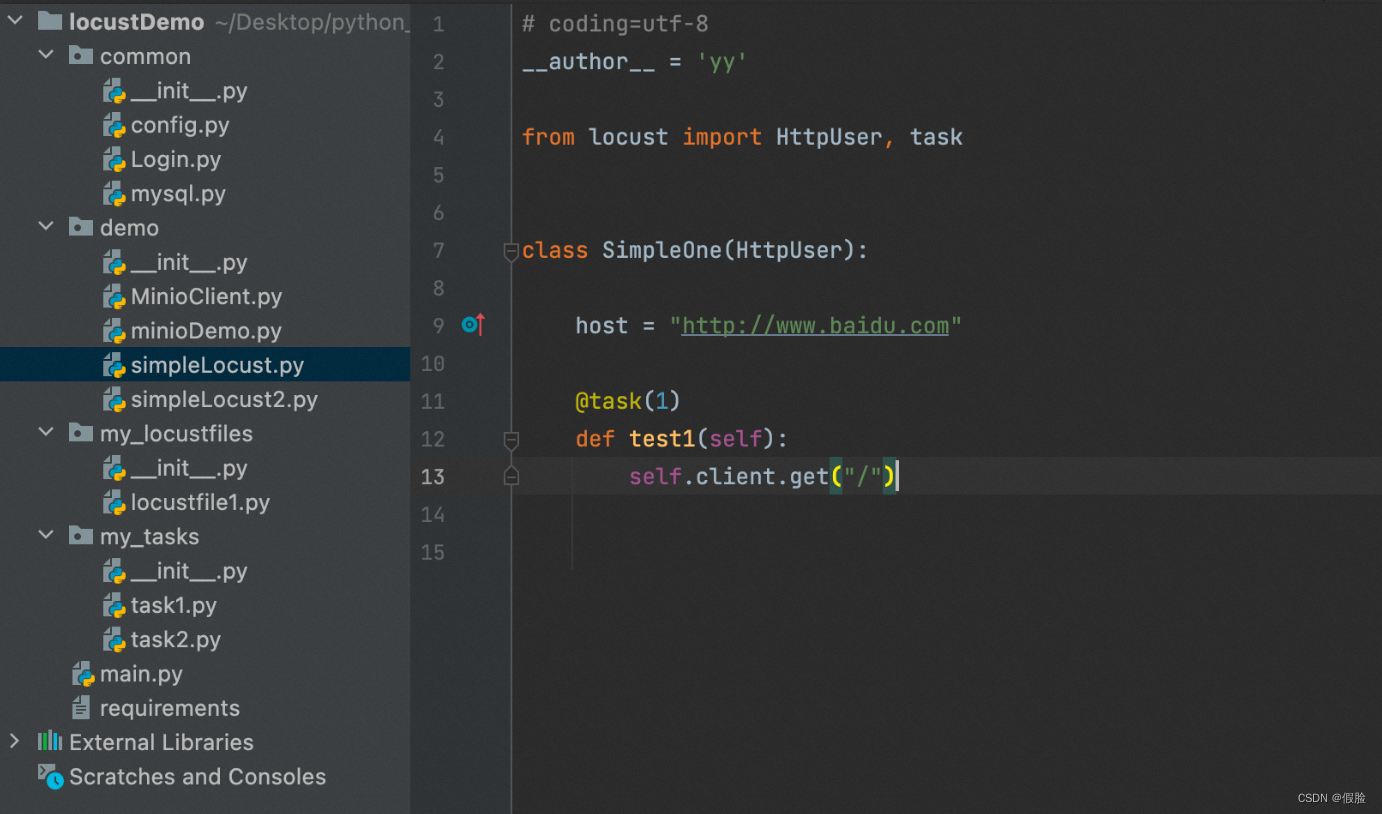Click line number 10 in the gutter
The image size is (1382, 814).
[432, 363]
